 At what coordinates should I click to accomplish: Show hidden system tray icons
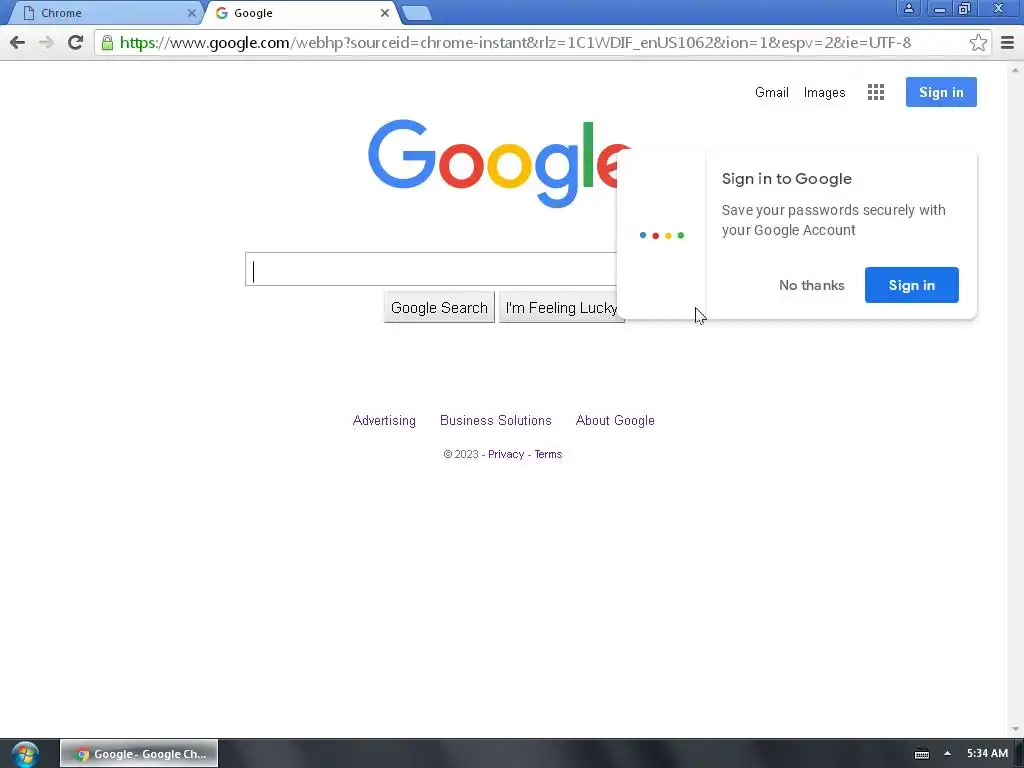pyautogui.click(x=948, y=754)
